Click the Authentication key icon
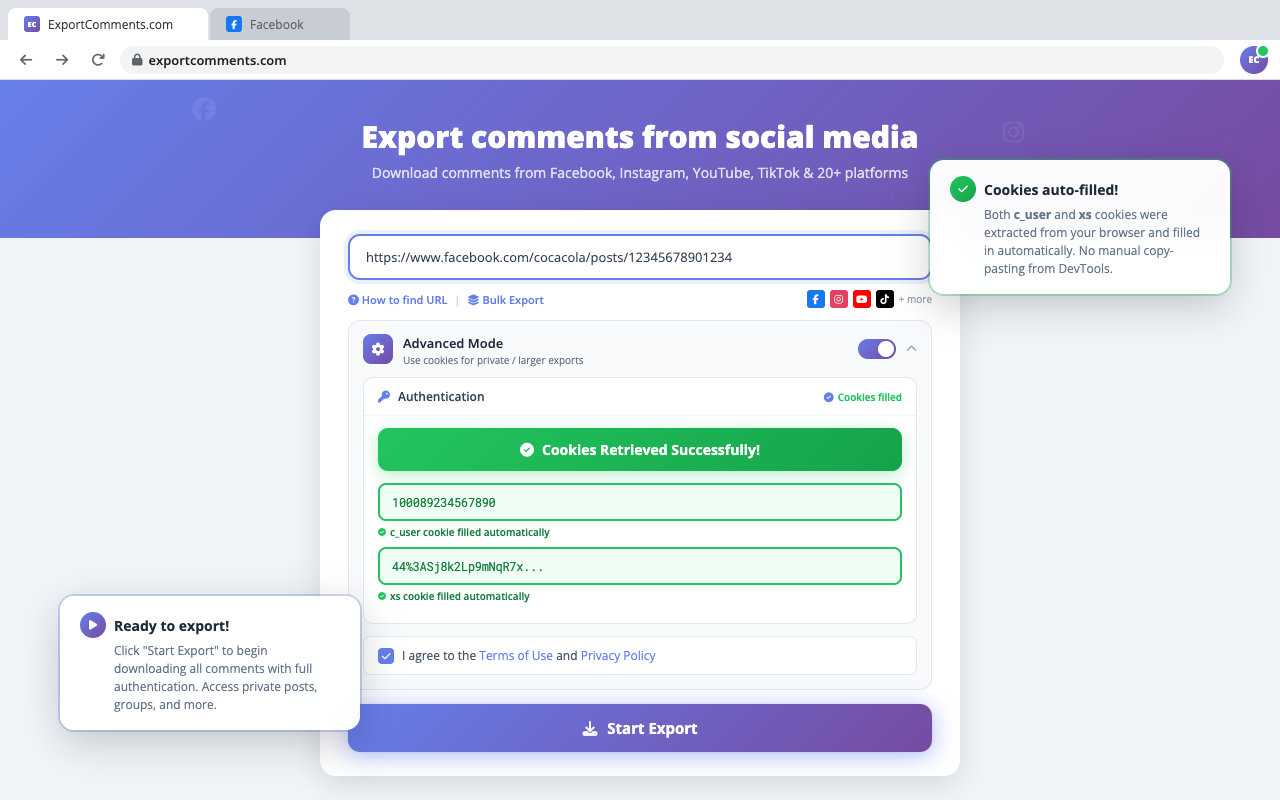This screenshot has height=800, width=1280. pos(384,397)
